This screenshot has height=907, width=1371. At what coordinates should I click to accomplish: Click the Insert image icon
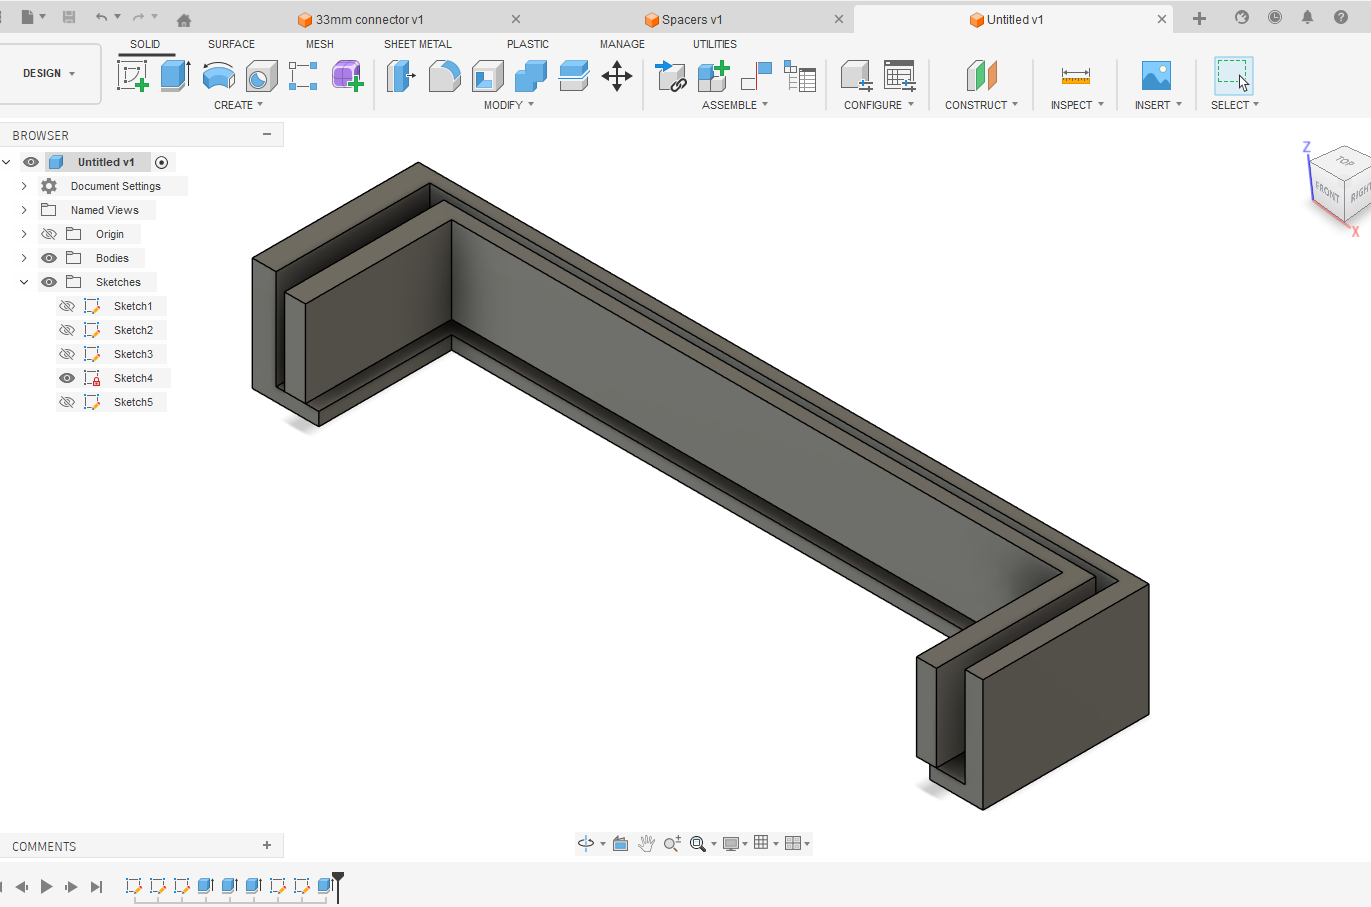pos(1156,76)
